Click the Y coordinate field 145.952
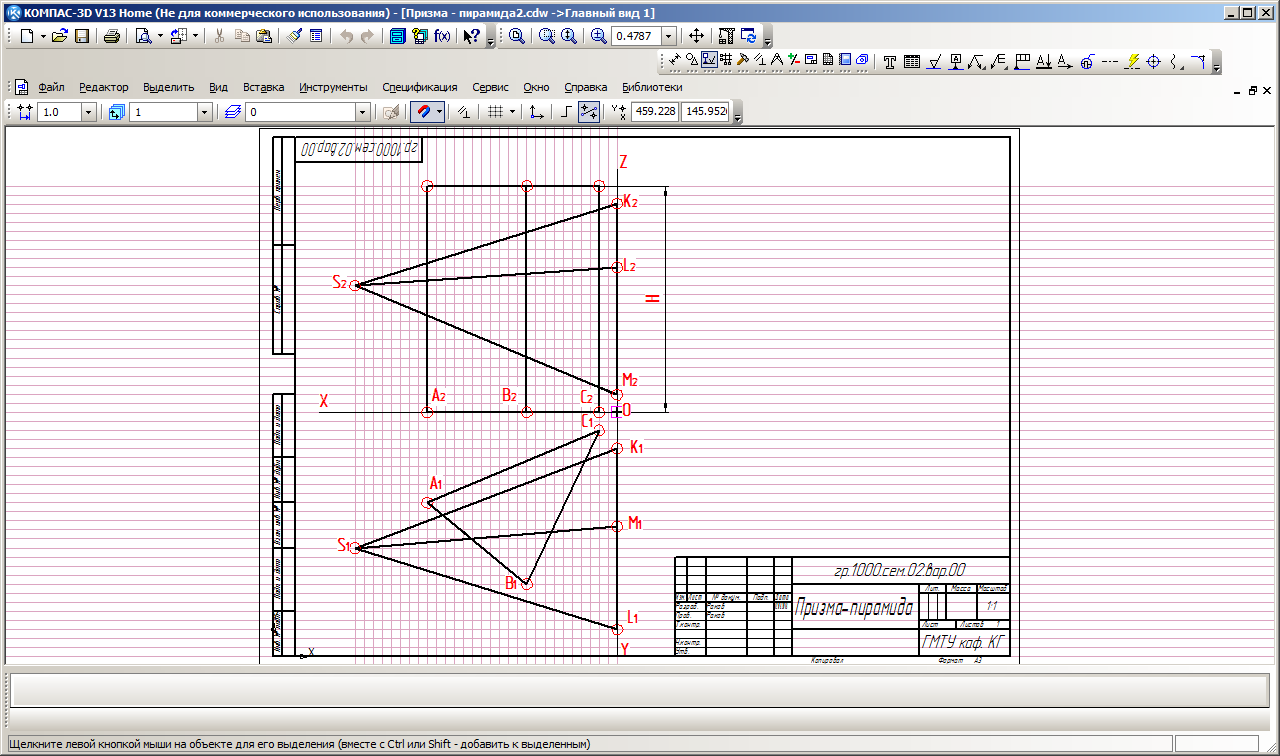 [706, 112]
